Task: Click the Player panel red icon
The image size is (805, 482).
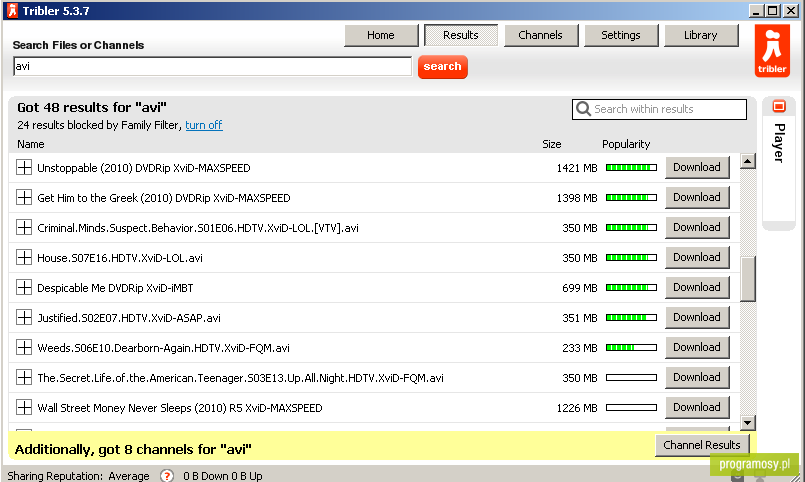Action: [x=779, y=106]
